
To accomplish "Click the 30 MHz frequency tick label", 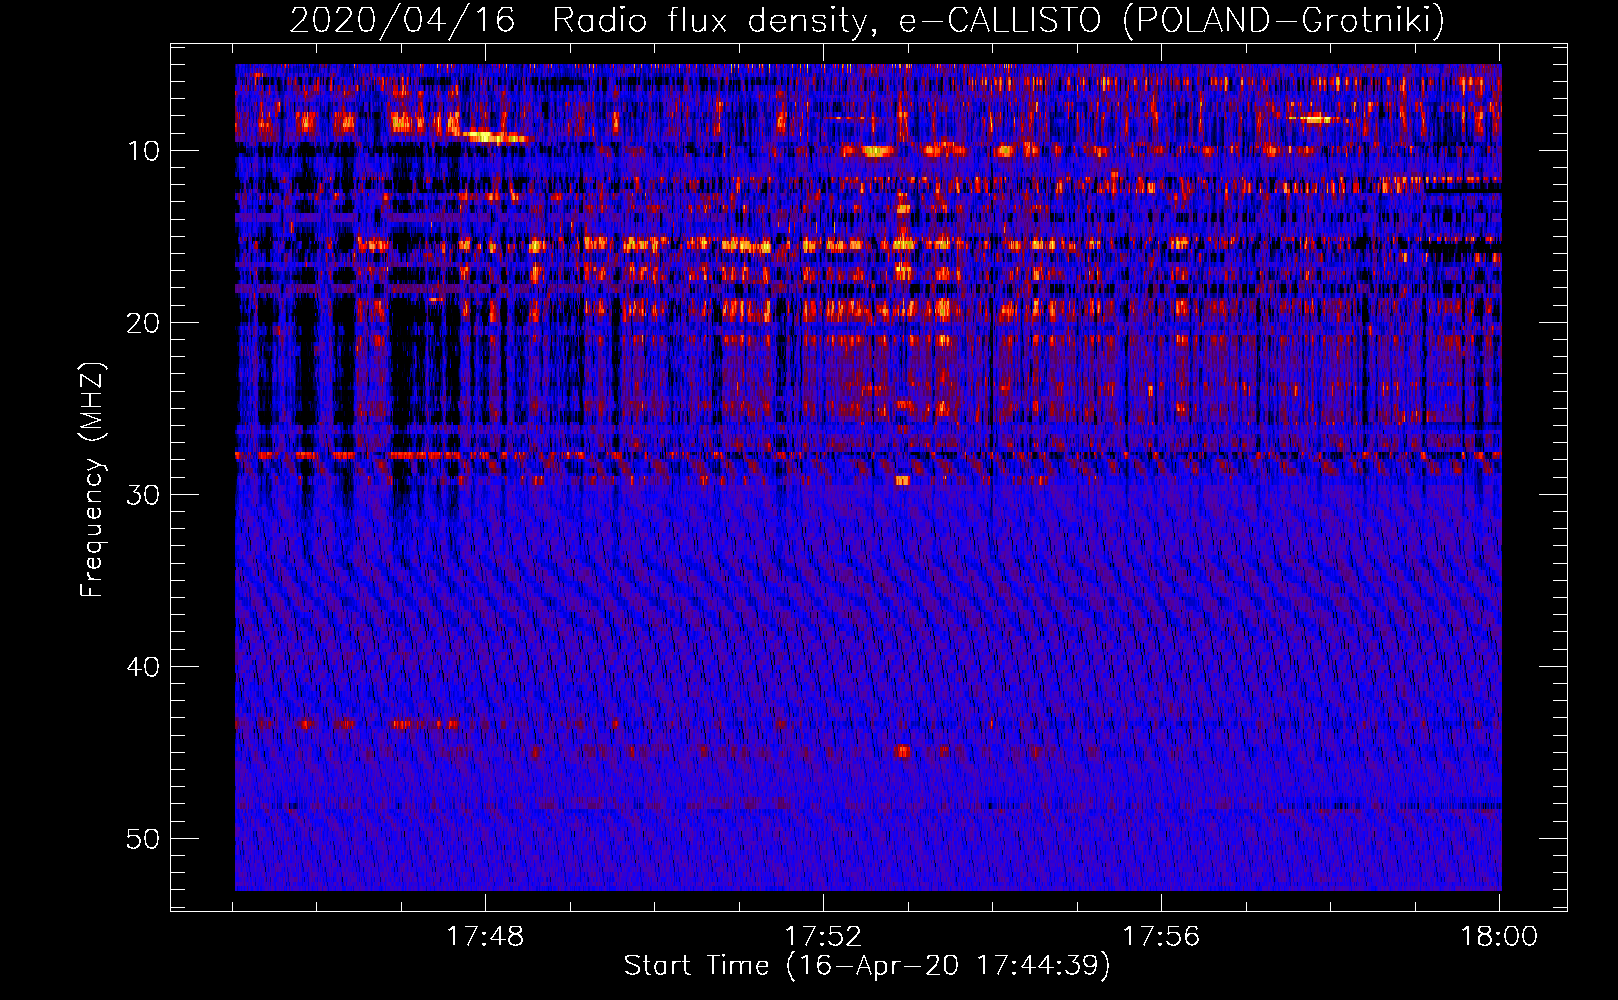I will [x=144, y=495].
